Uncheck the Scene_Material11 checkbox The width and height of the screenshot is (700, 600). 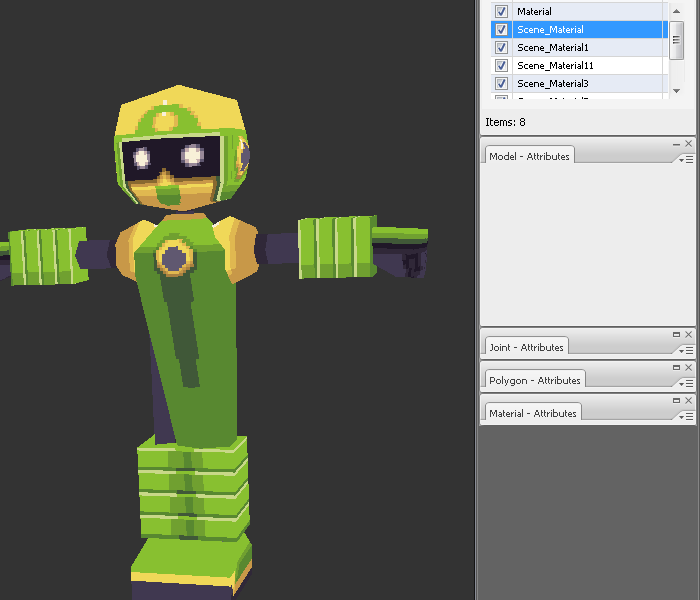[501, 66]
